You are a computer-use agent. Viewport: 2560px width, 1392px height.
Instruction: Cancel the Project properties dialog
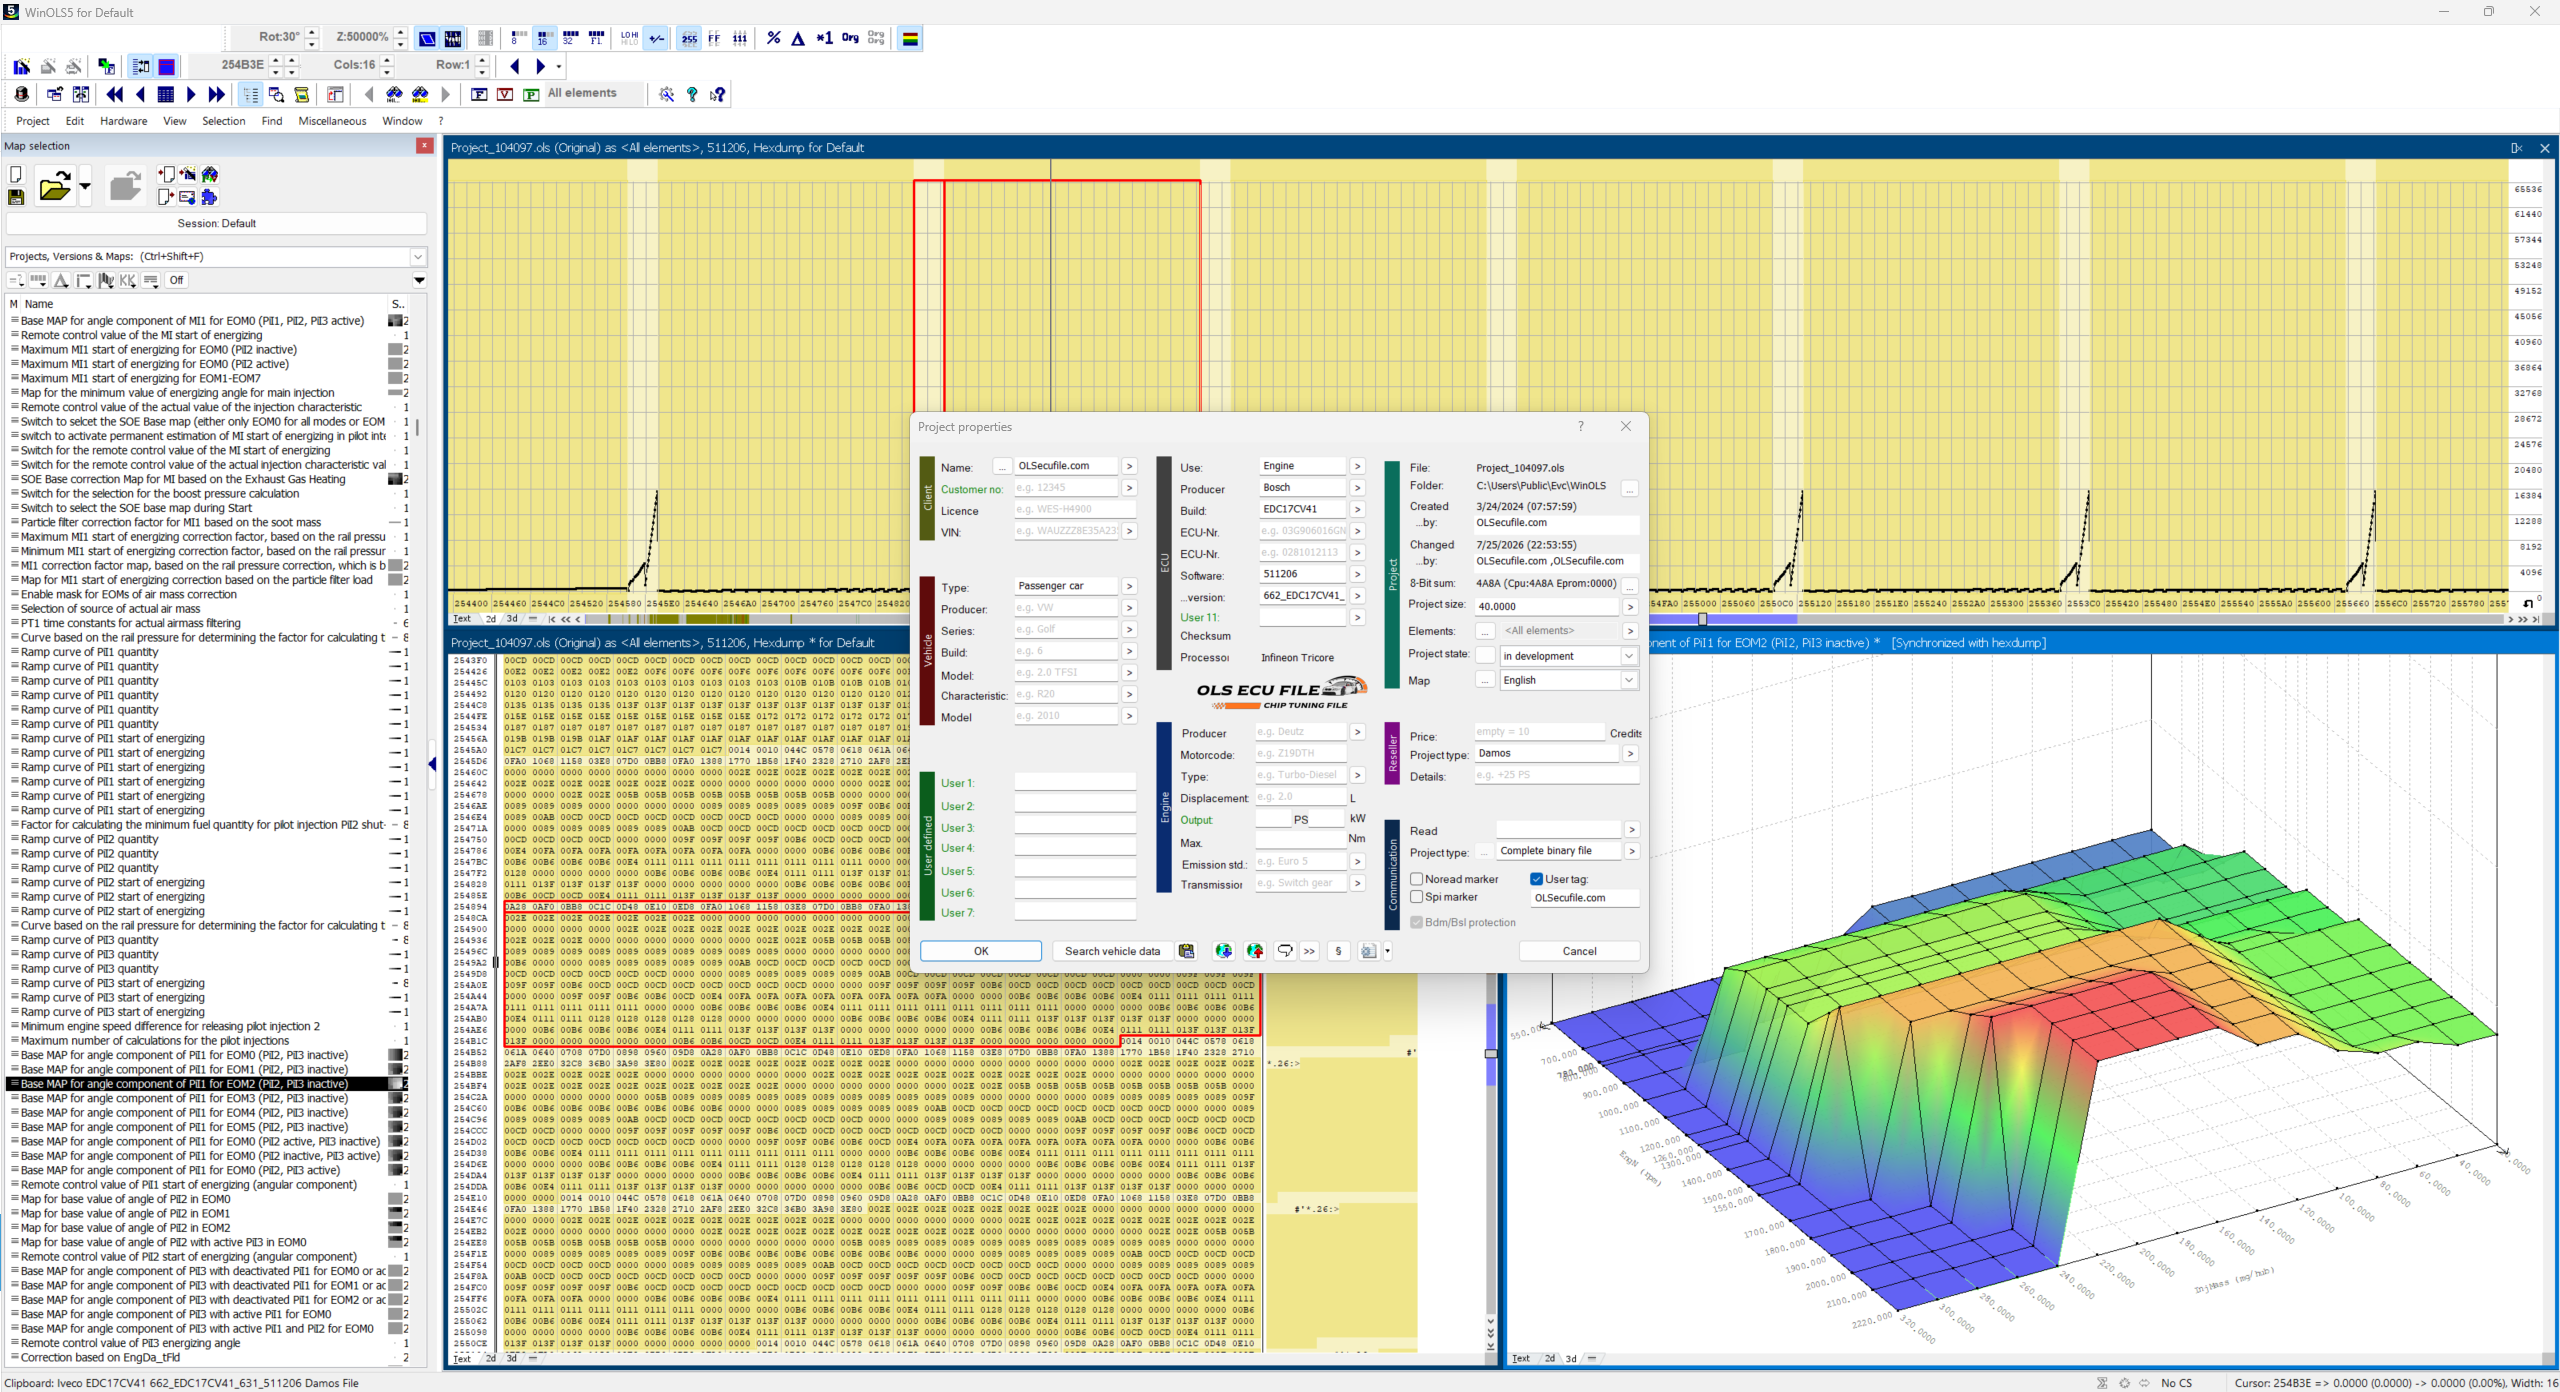pos(1579,951)
